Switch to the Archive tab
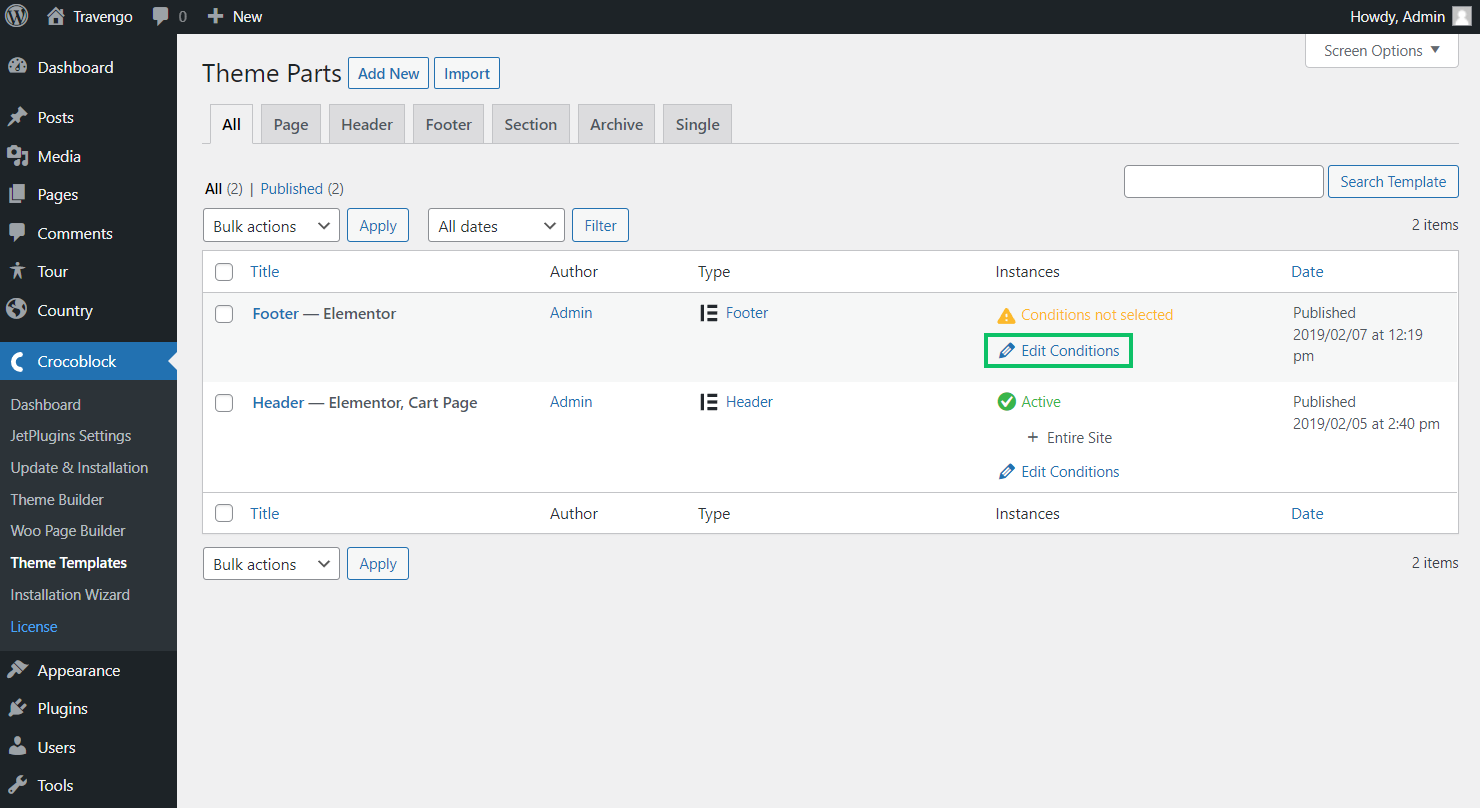The image size is (1480, 808). pyautogui.click(x=616, y=124)
